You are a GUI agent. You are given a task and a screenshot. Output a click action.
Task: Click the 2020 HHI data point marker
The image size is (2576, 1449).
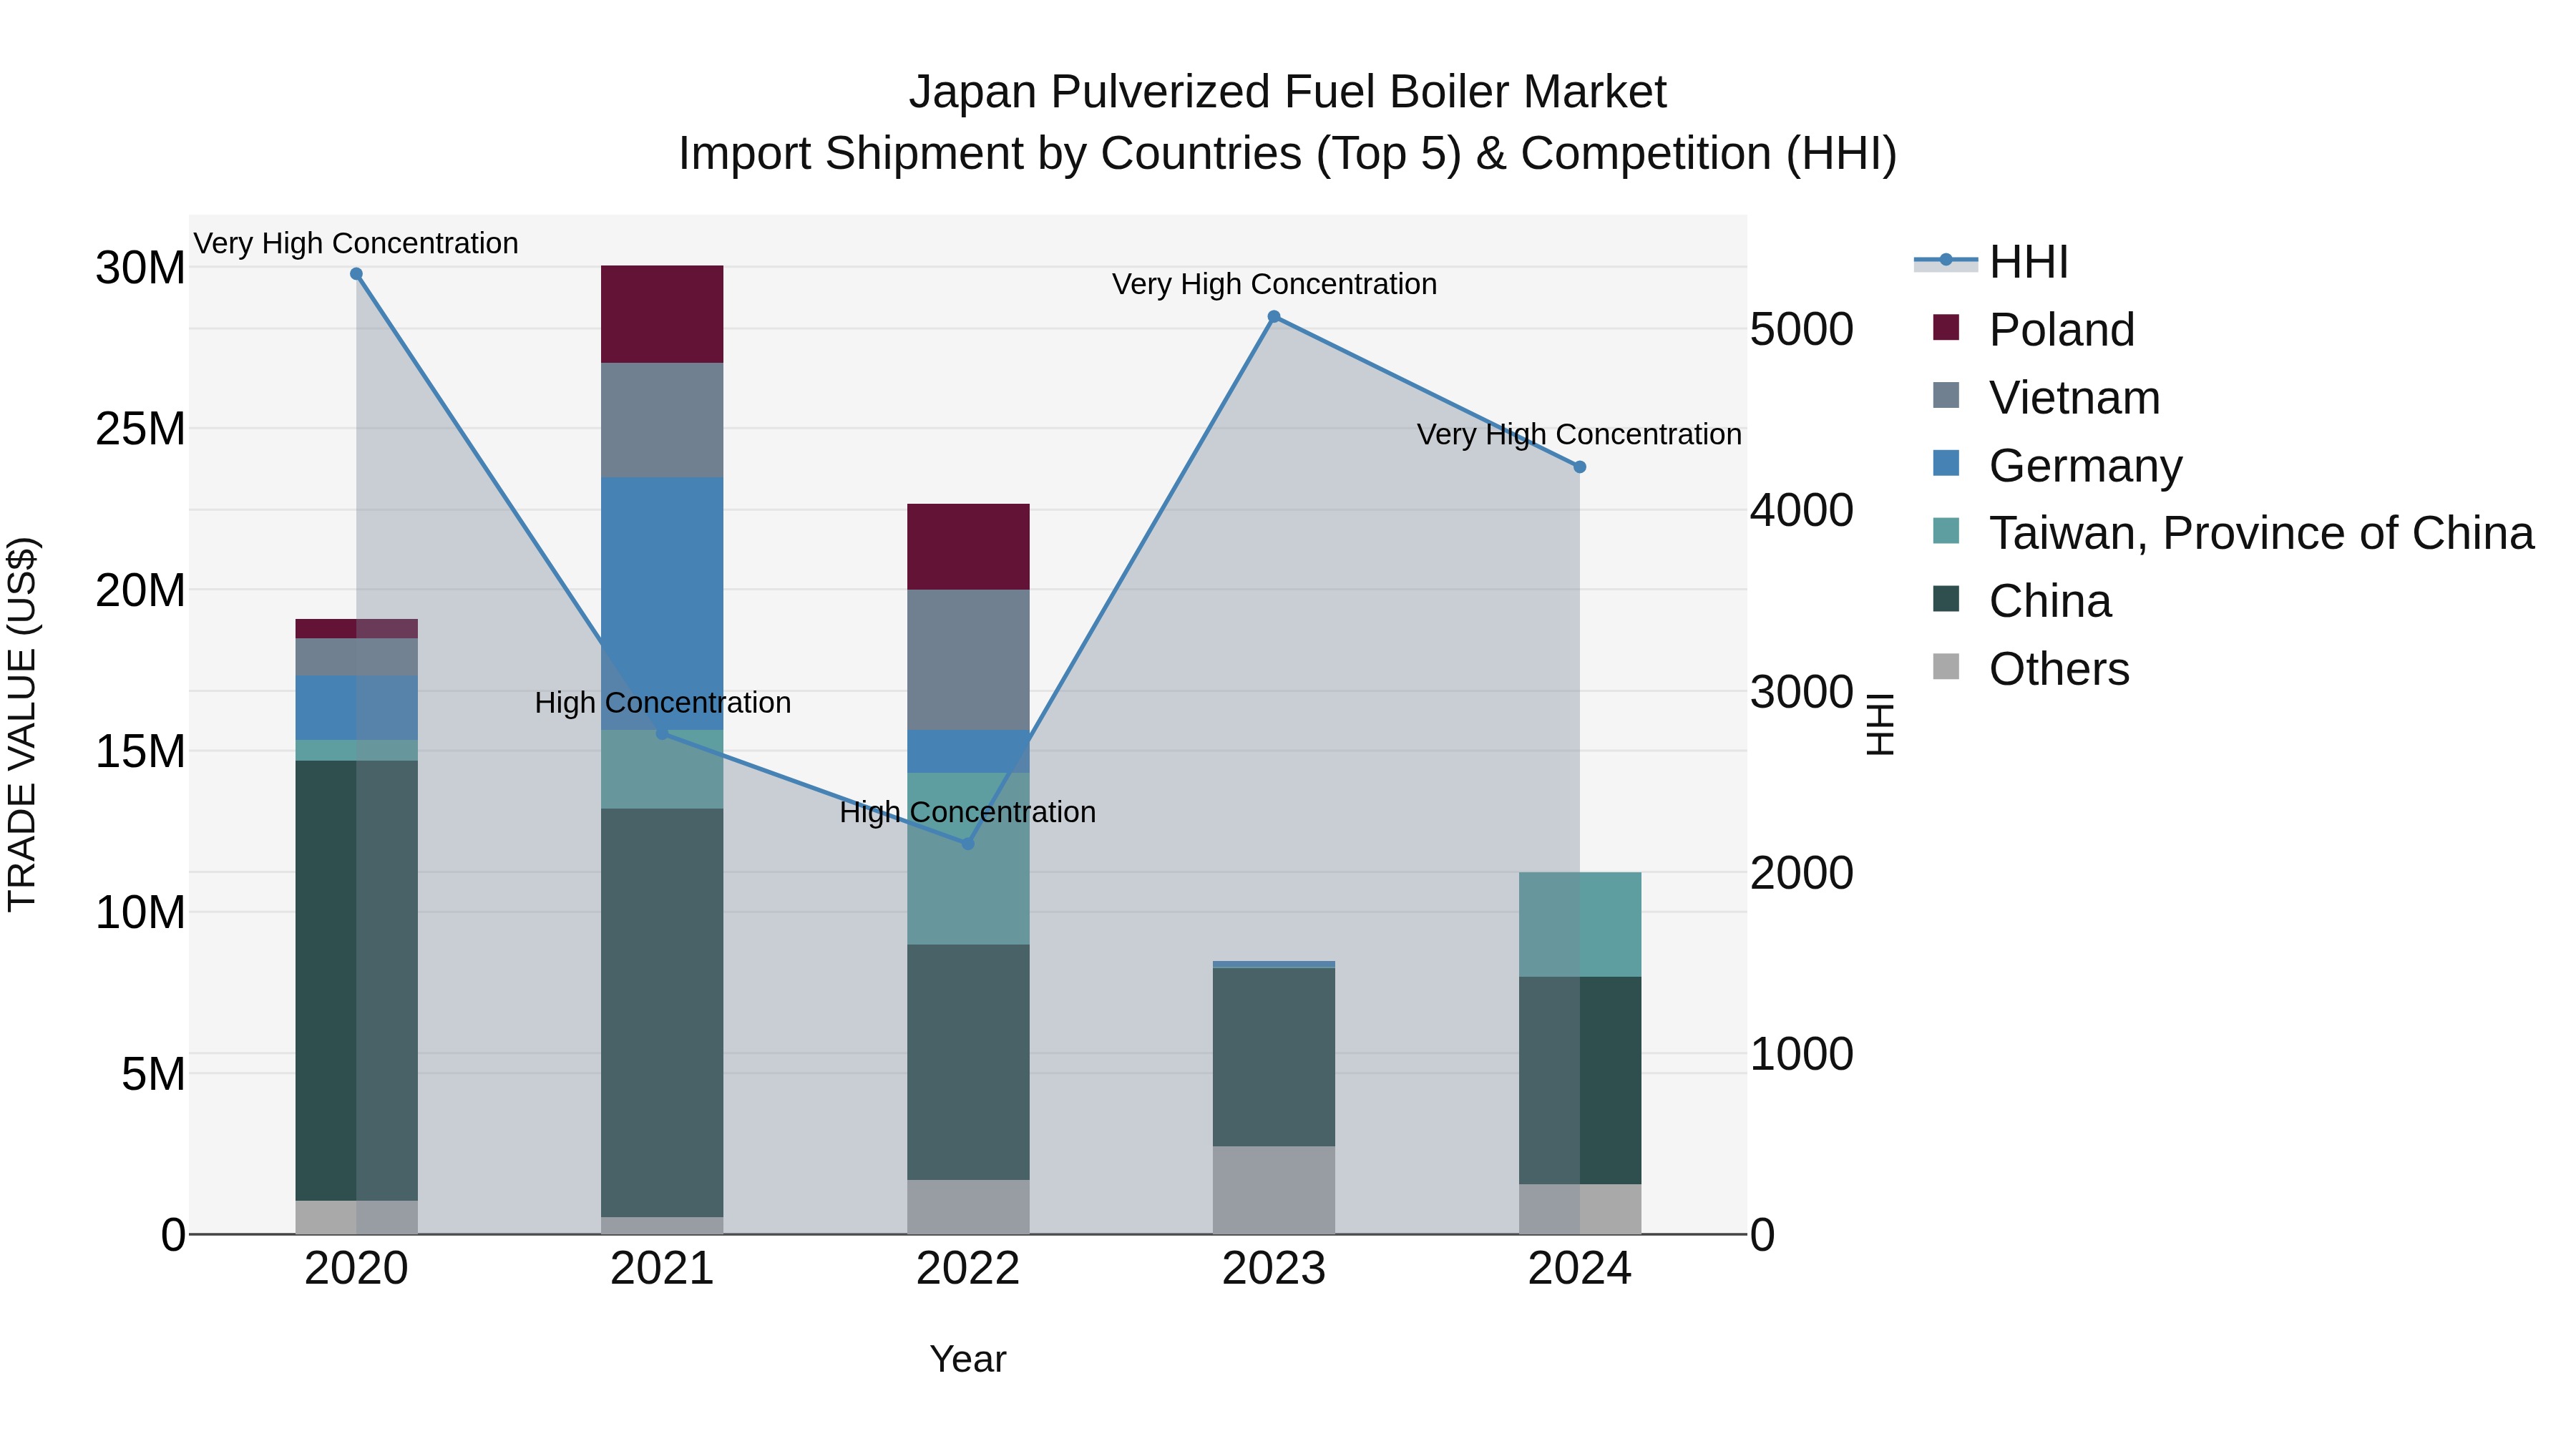pyautogui.click(x=356, y=274)
